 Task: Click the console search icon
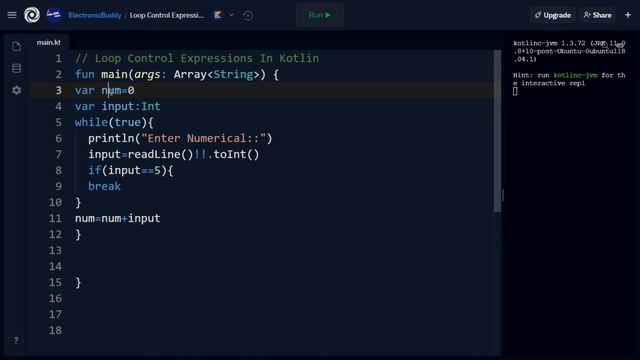(x=604, y=44)
